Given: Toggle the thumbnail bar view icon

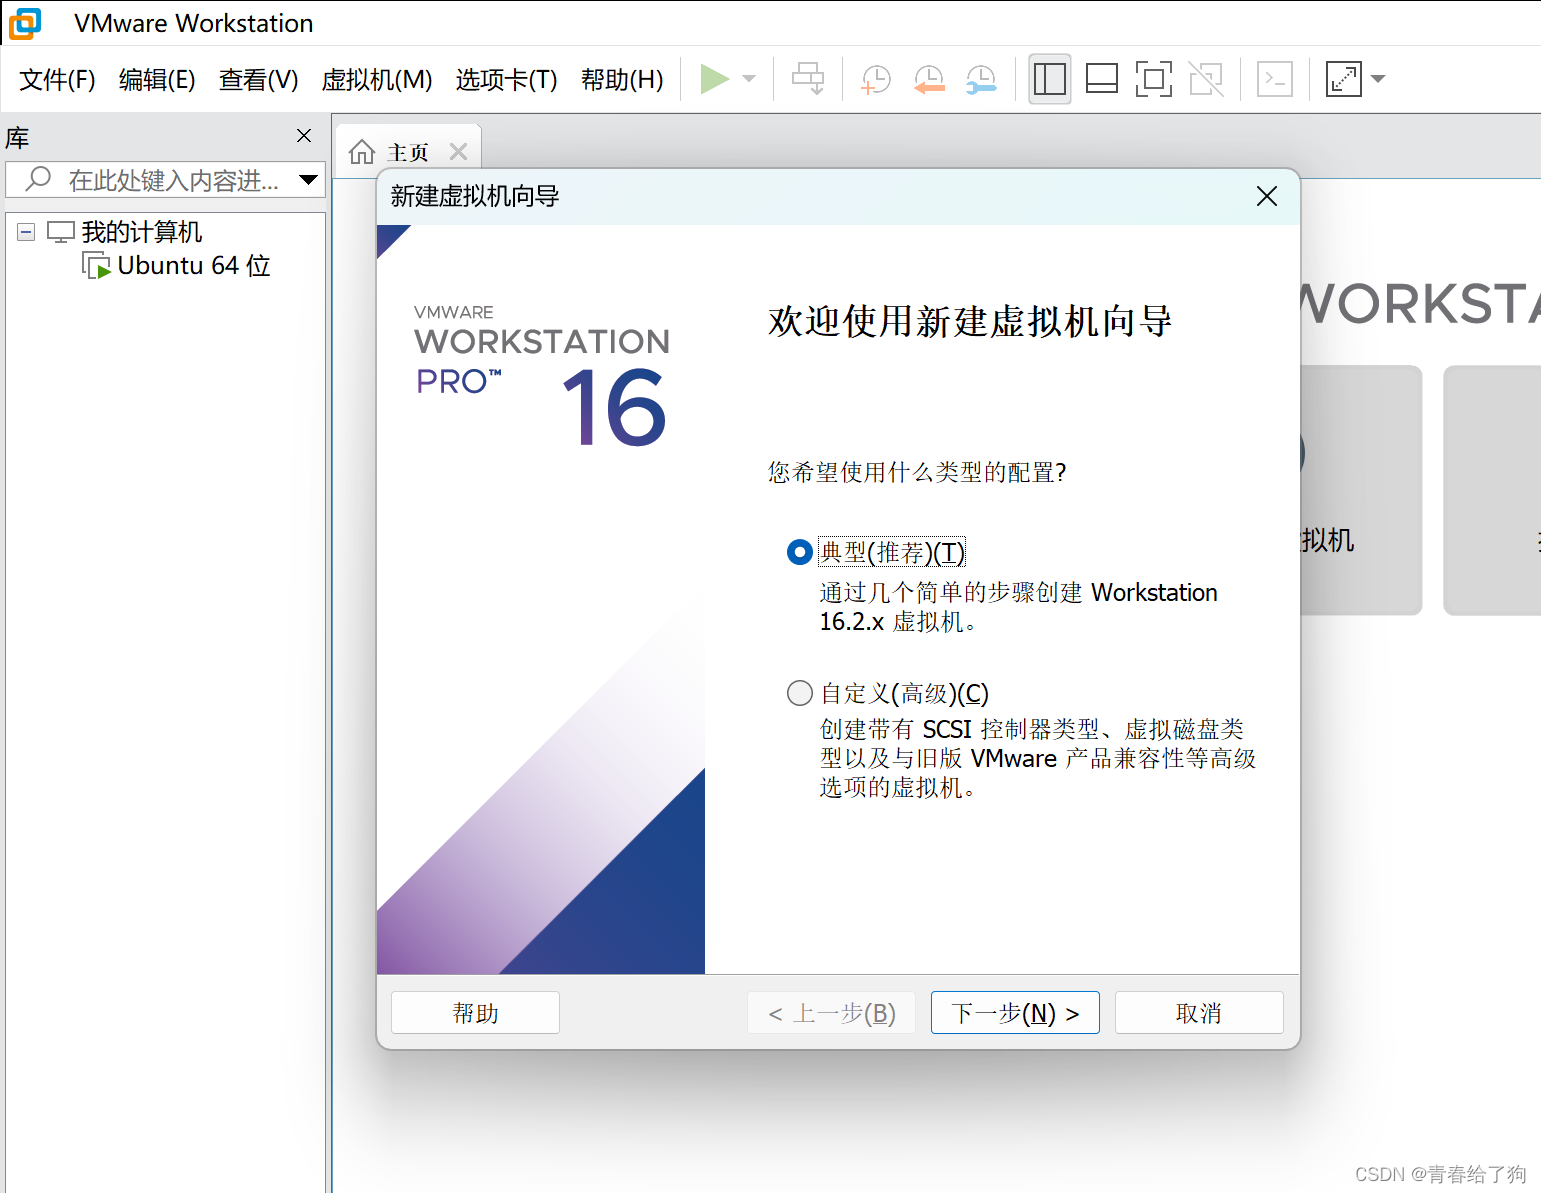Looking at the screenshot, I should point(1102,79).
